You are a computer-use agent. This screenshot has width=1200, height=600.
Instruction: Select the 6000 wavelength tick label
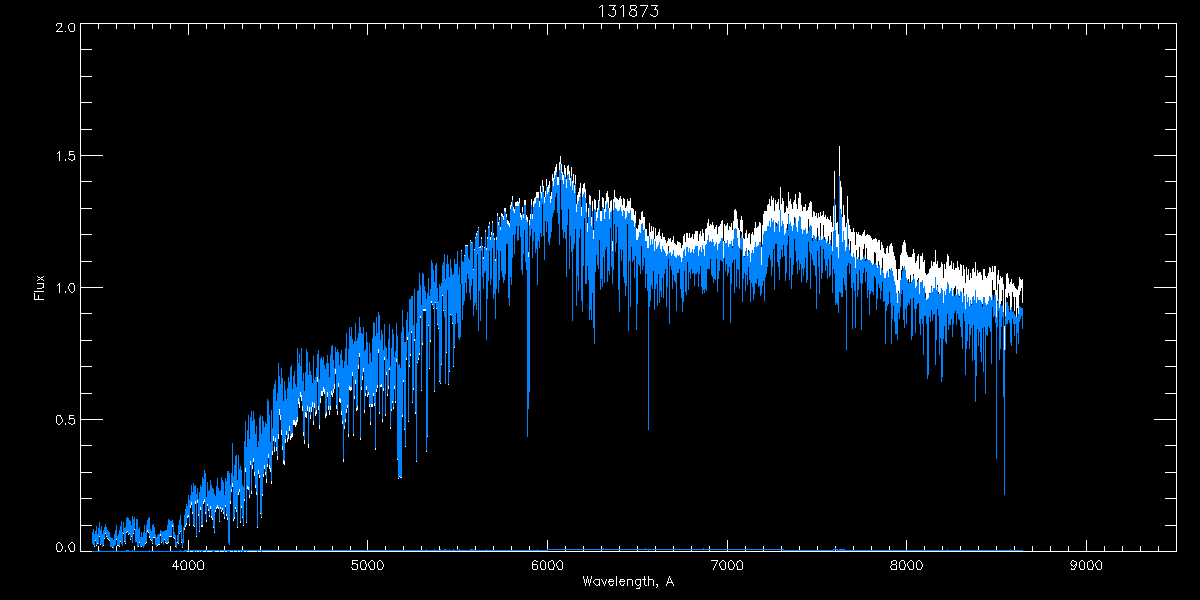point(547,565)
